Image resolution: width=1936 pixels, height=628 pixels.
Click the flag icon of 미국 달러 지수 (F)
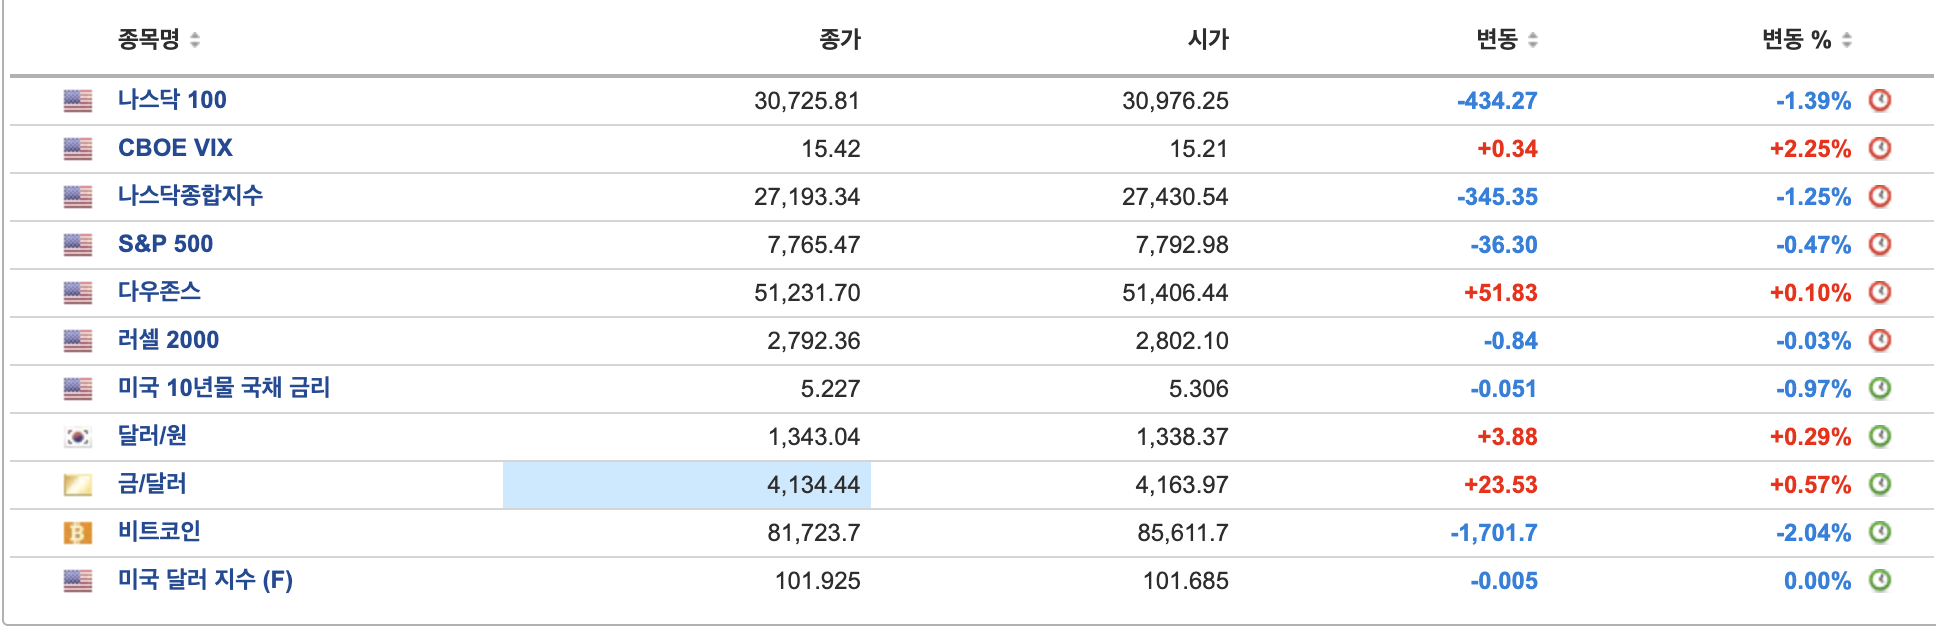(78, 581)
